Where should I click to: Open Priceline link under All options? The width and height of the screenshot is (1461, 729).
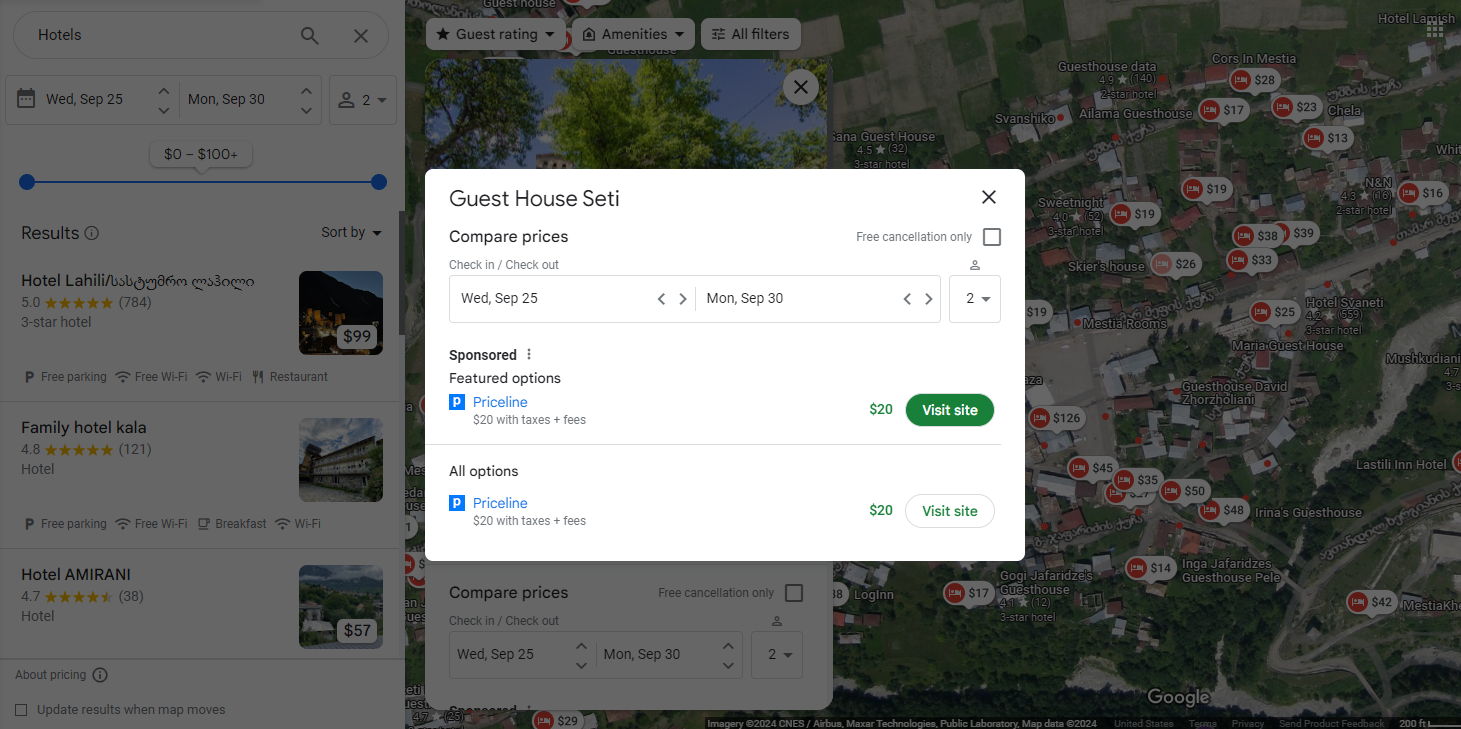[500, 503]
